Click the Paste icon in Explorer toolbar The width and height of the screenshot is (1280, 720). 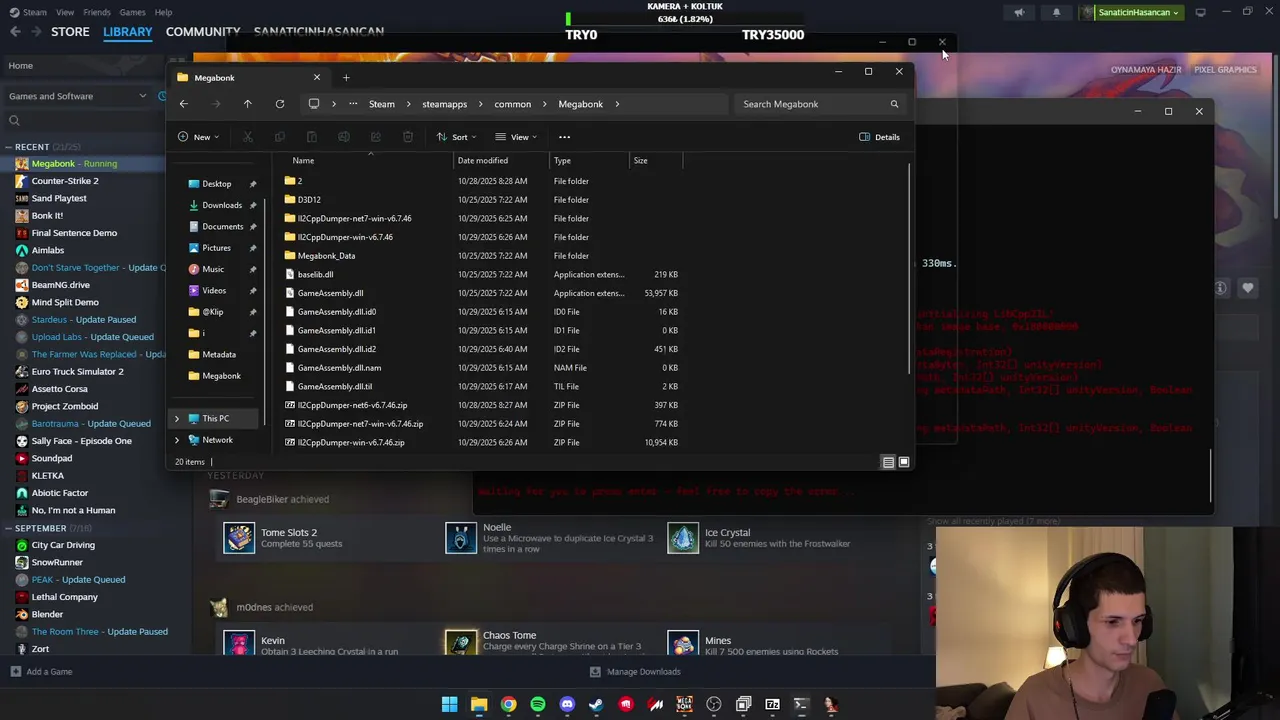pos(312,137)
